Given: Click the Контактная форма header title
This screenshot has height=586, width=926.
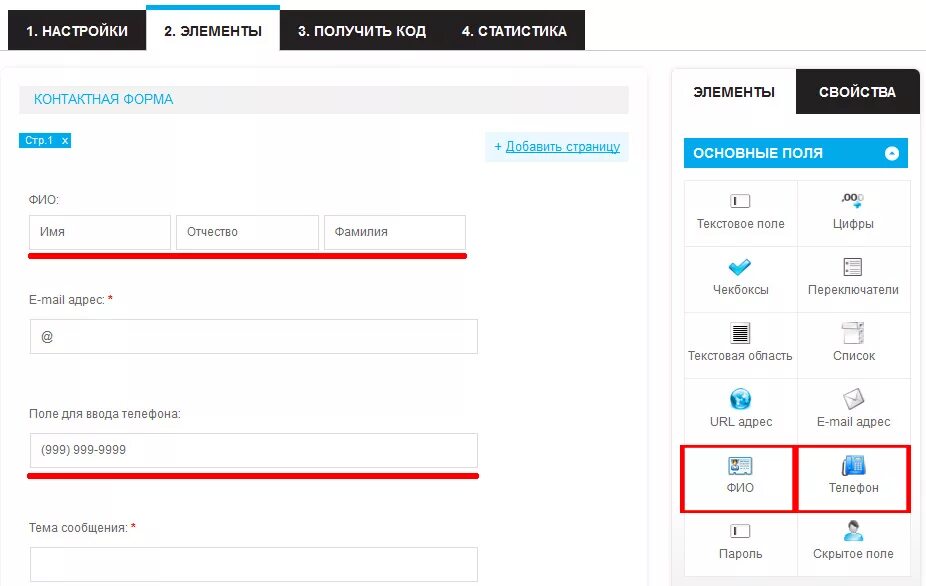Looking at the screenshot, I should point(103,99).
